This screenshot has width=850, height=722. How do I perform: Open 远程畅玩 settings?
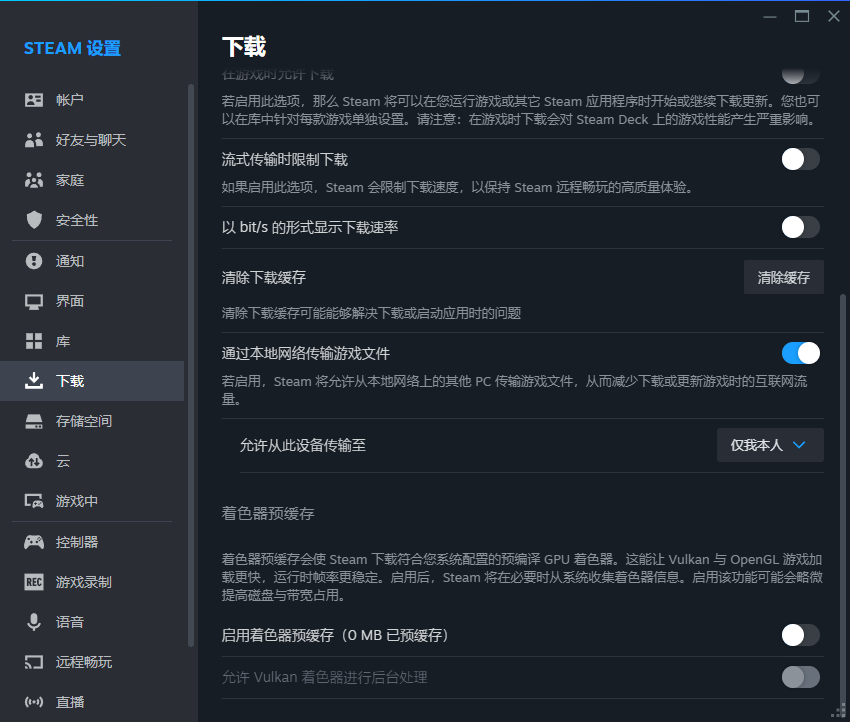click(x=92, y=662)
